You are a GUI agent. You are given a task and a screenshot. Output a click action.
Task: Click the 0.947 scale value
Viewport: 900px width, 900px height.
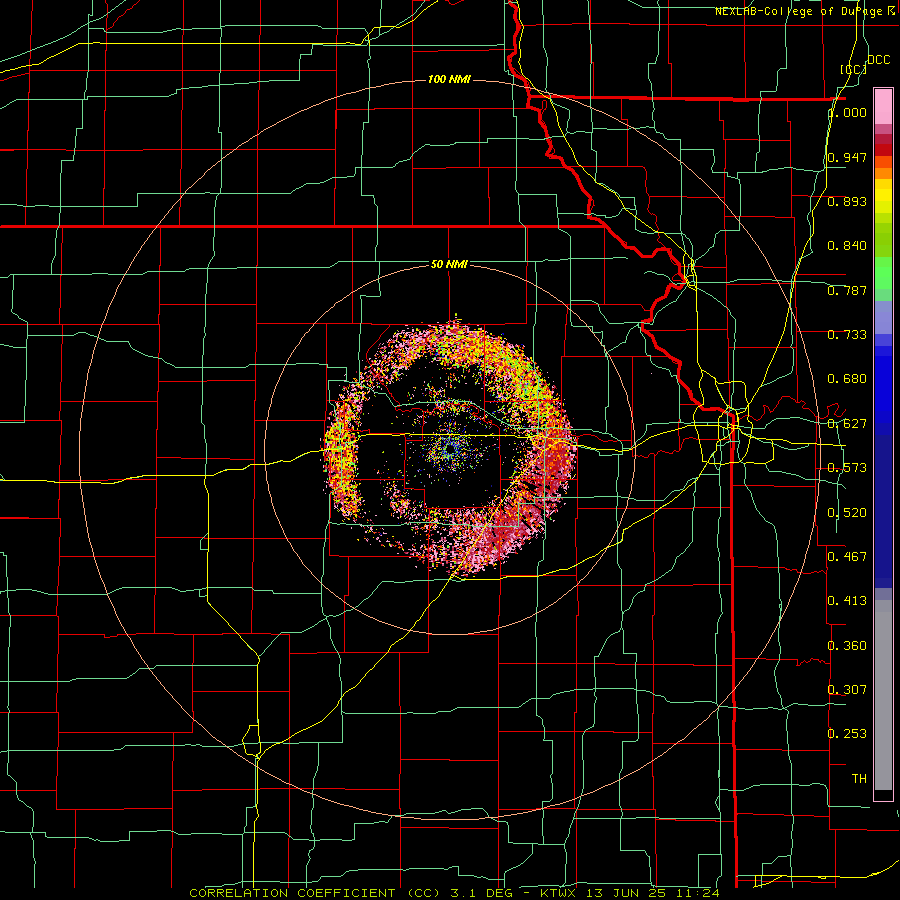(847, 157)
